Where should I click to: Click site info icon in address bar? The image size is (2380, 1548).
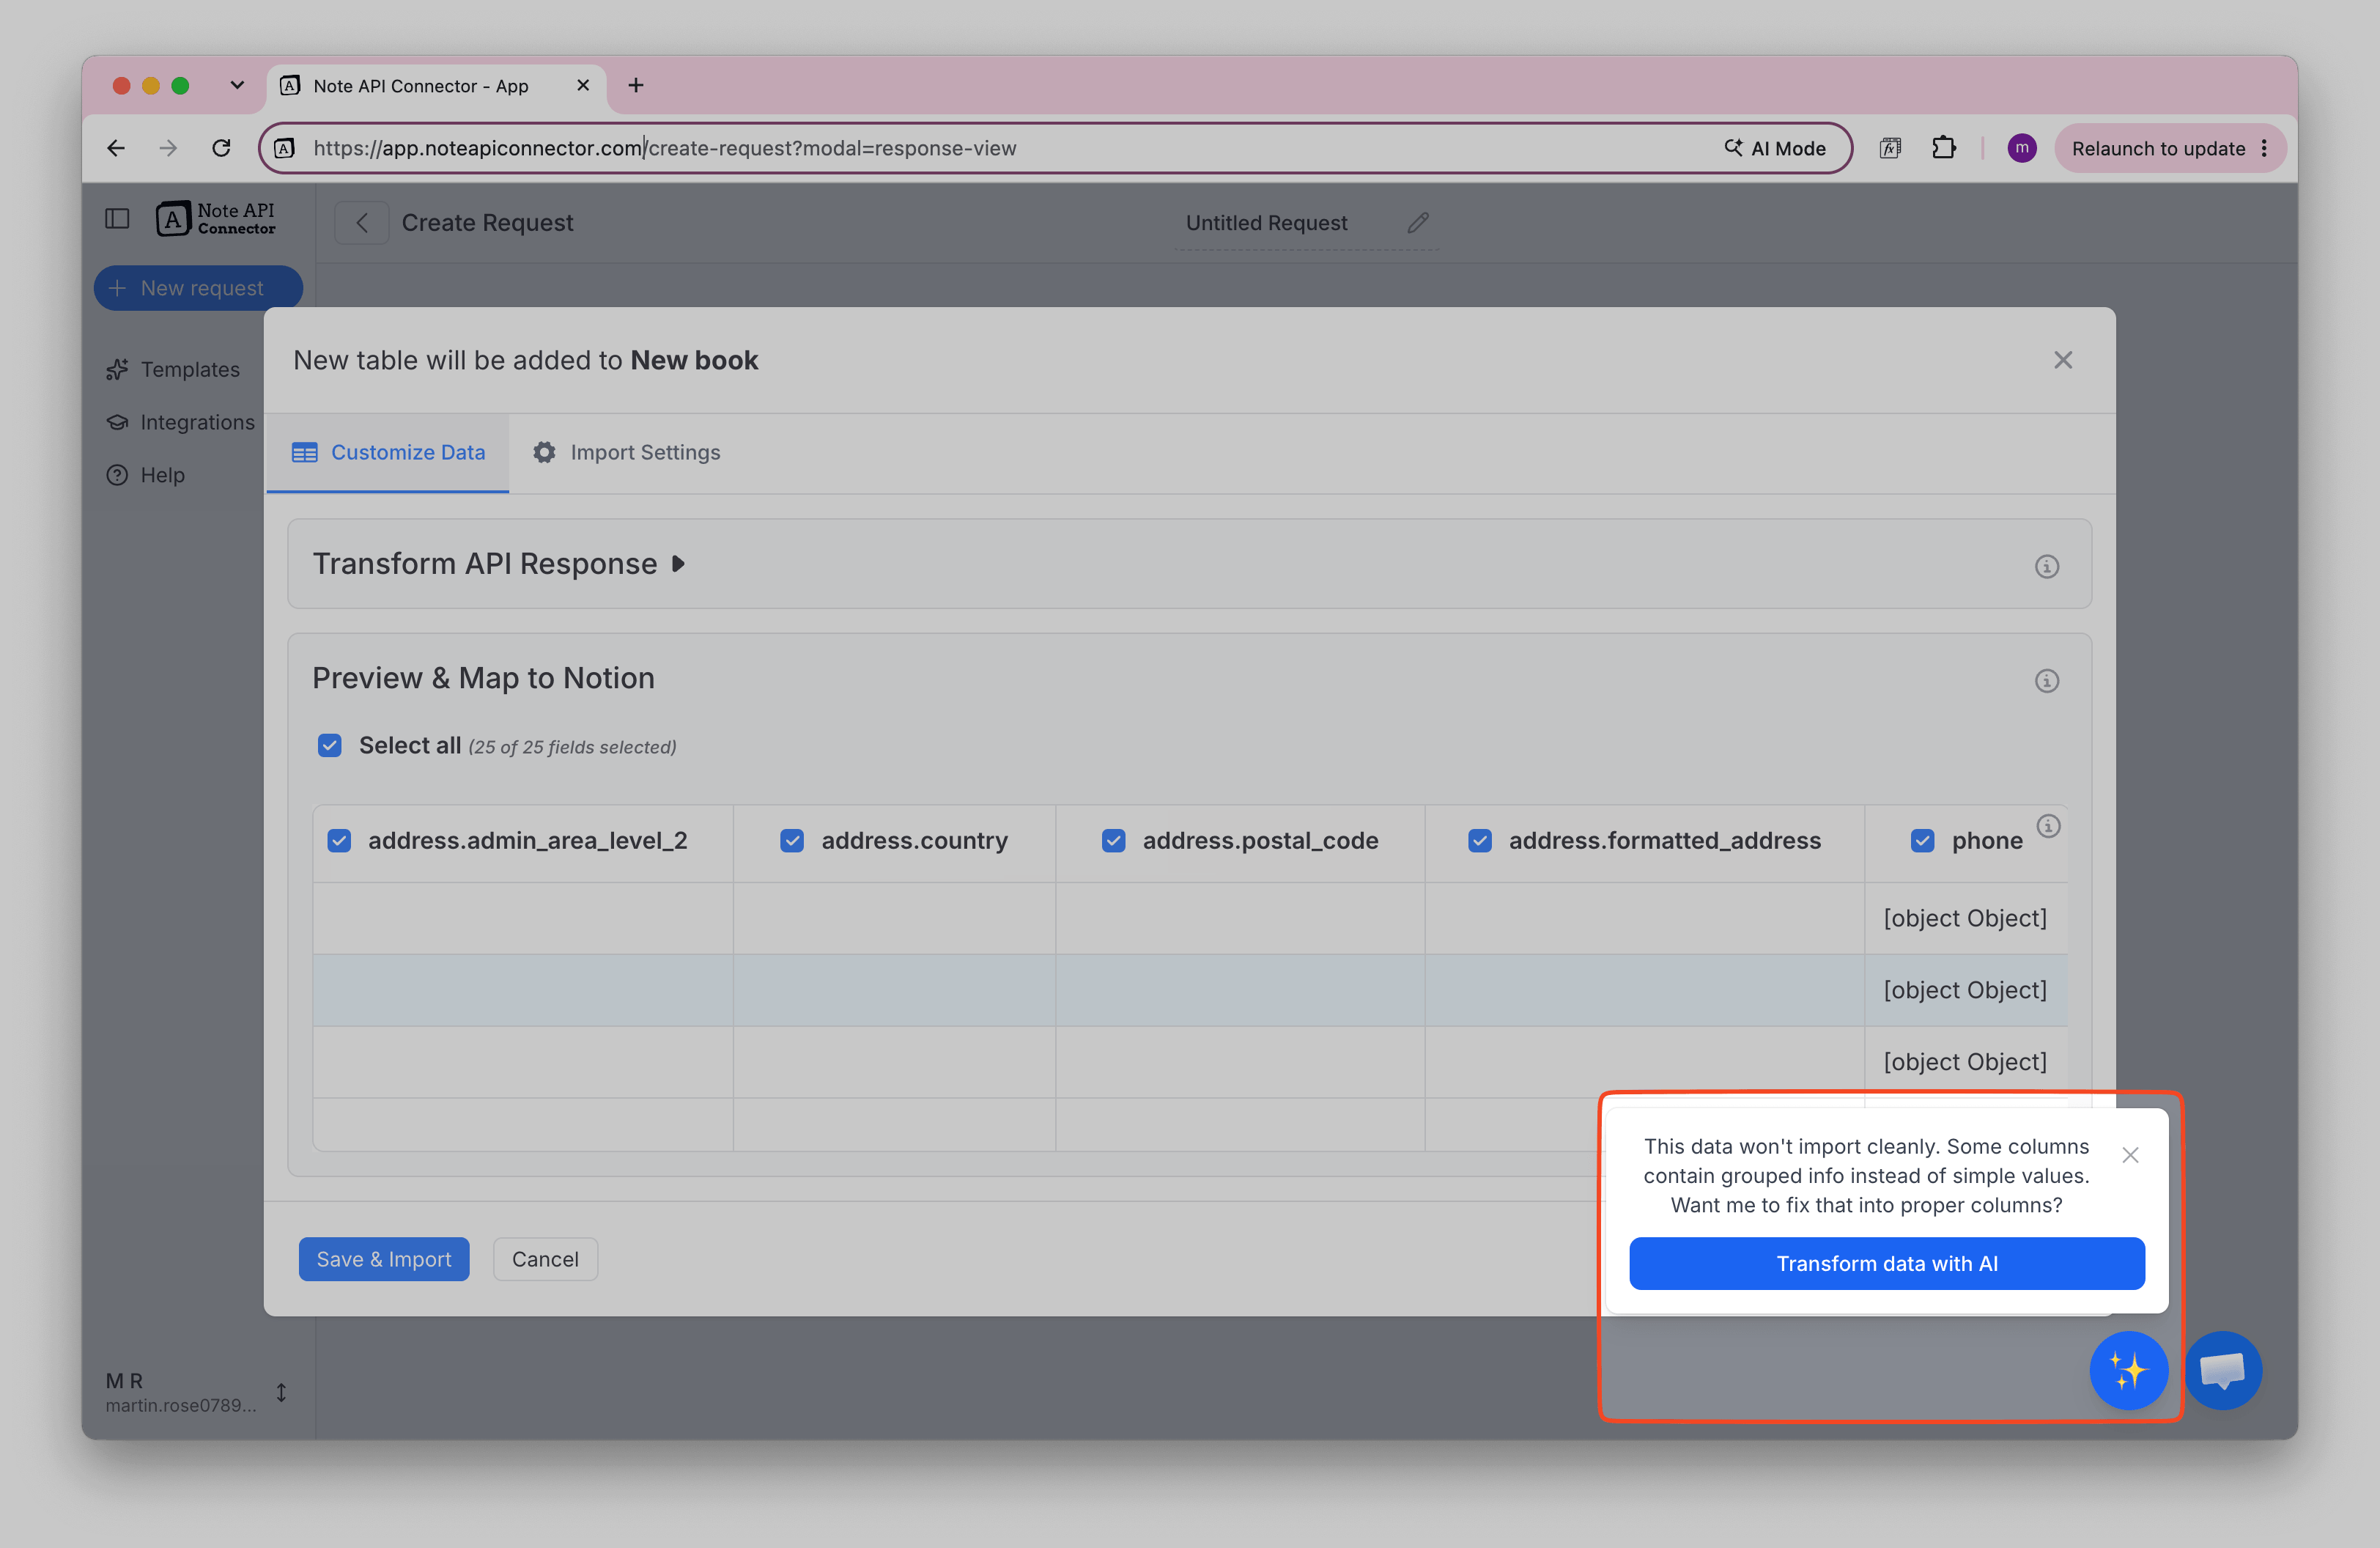click(x=284, y=148)
